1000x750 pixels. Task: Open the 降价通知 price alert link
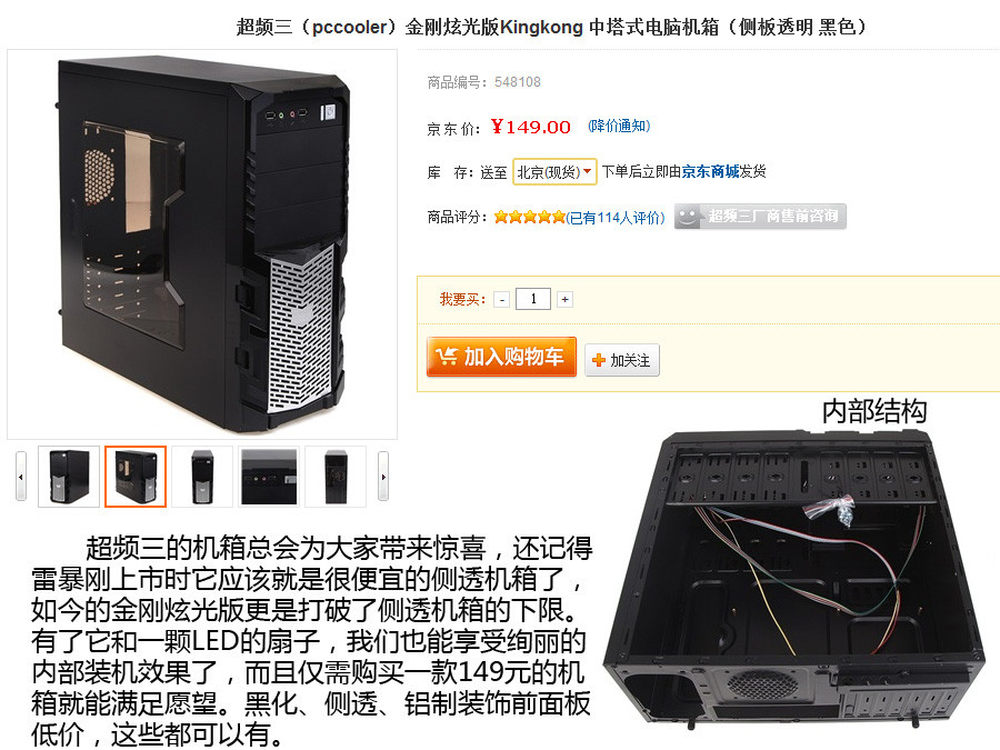(619, 126)
